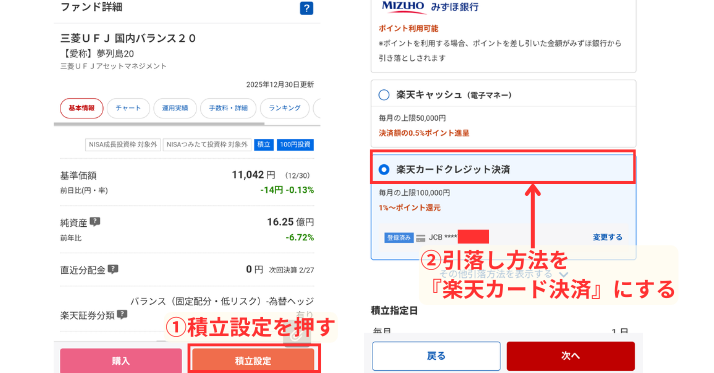Tap the orange 積立設定 button
The width and height of the screenshot is (714, 373).
[x=253, y=361]
